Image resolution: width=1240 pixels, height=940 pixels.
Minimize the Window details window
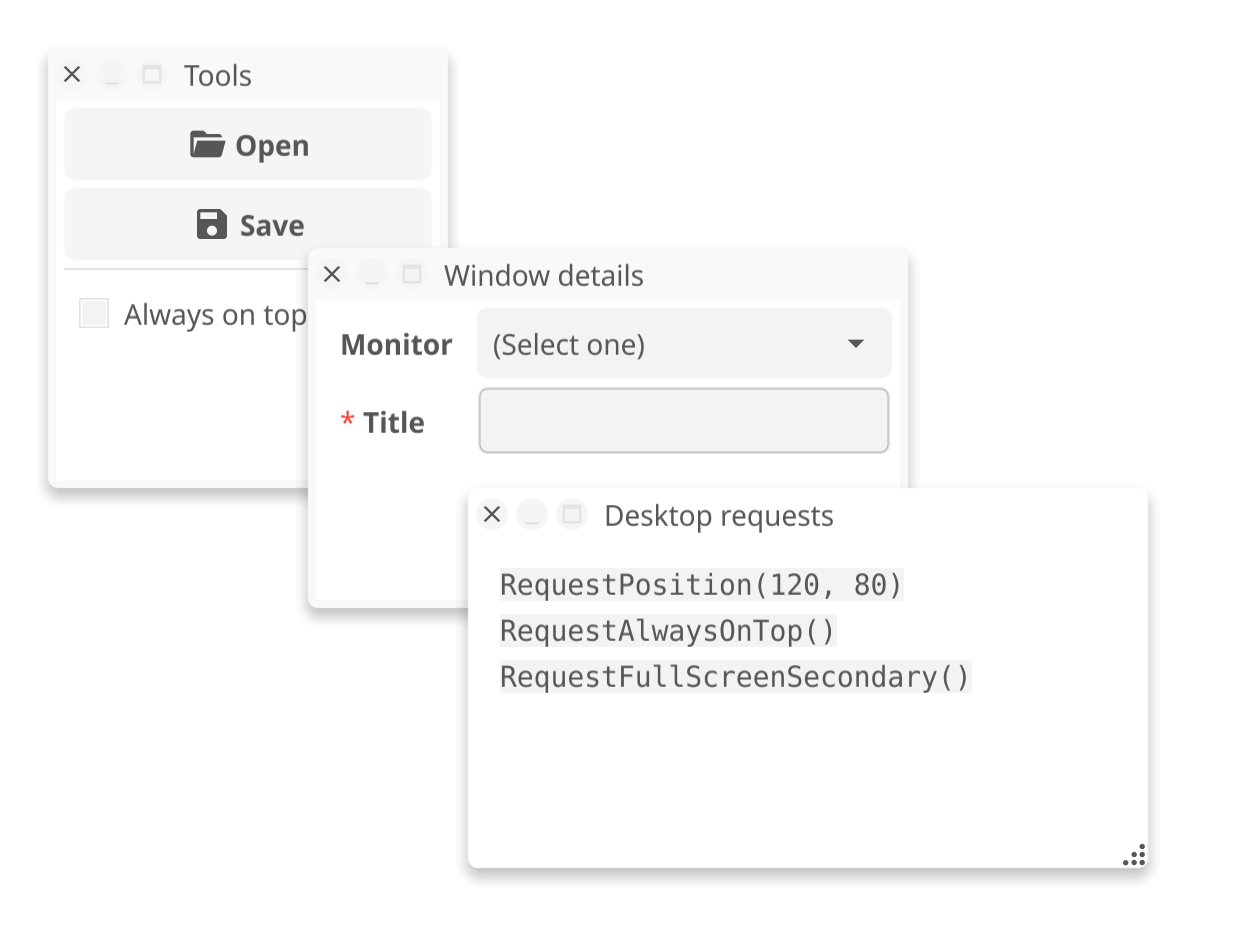tap(372, 275)
